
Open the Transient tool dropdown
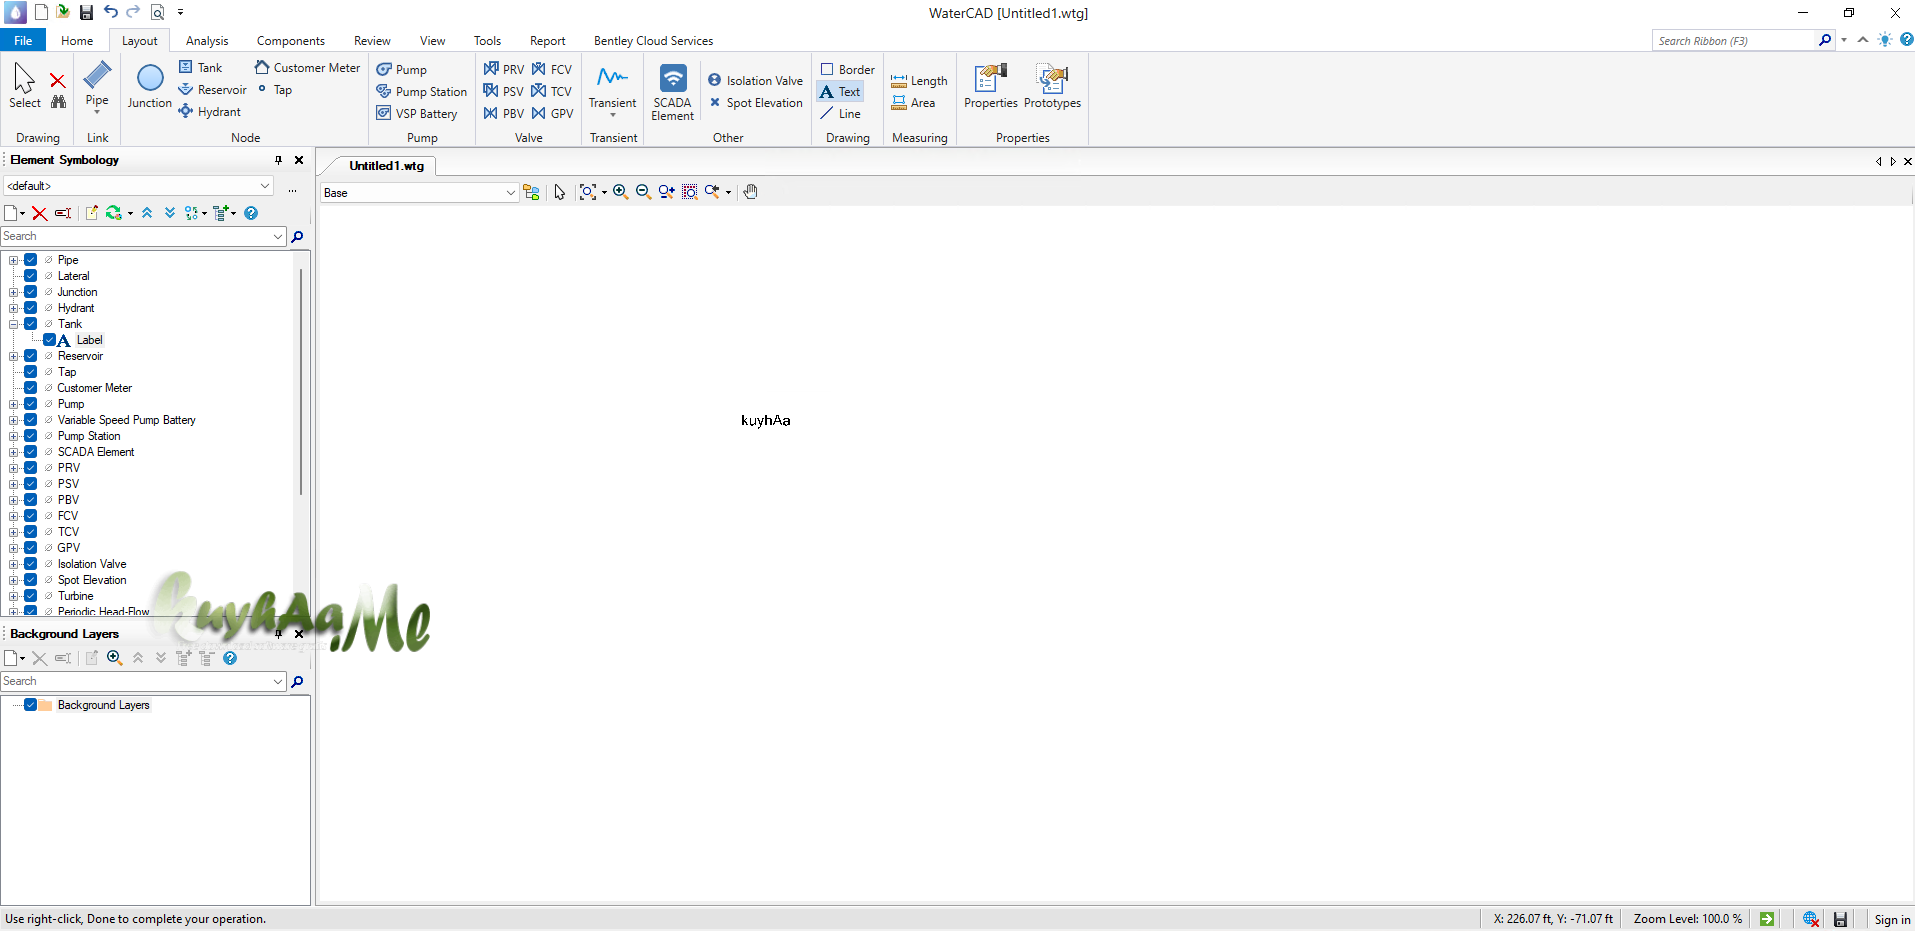coord(613,115)
